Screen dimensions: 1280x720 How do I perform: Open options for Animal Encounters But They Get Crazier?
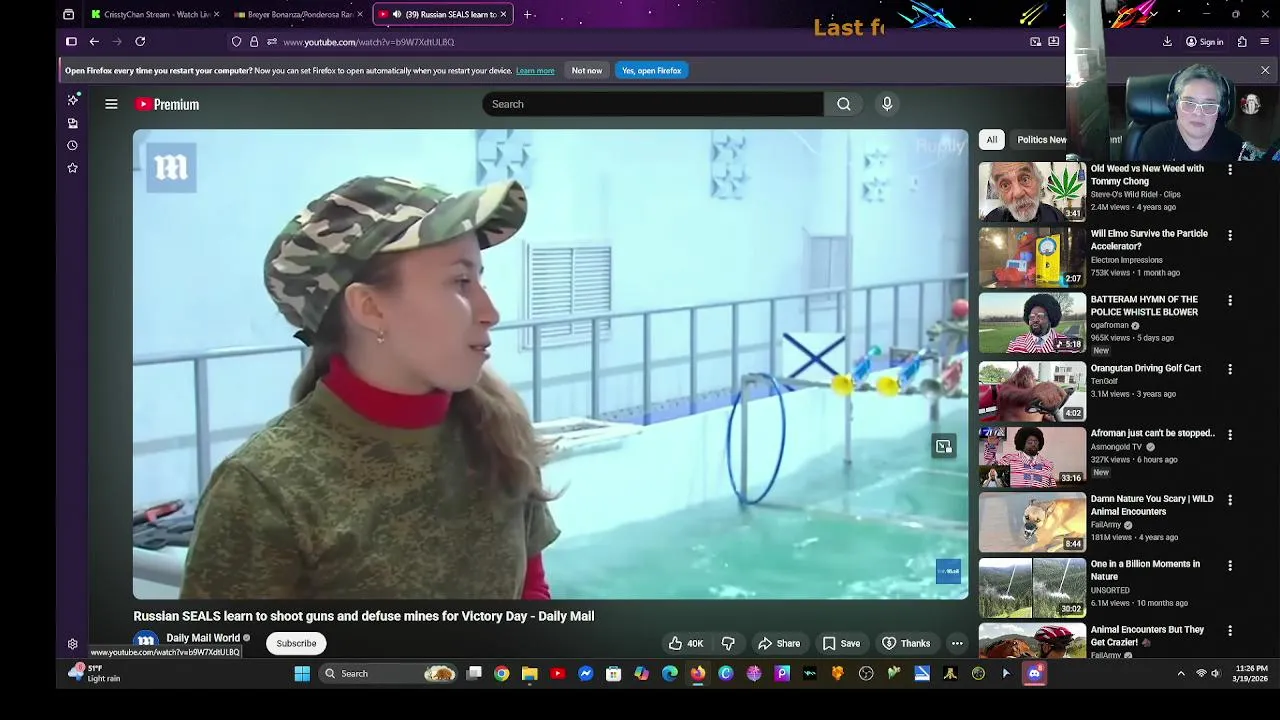pyautogui.click(x=1230, y=631)
